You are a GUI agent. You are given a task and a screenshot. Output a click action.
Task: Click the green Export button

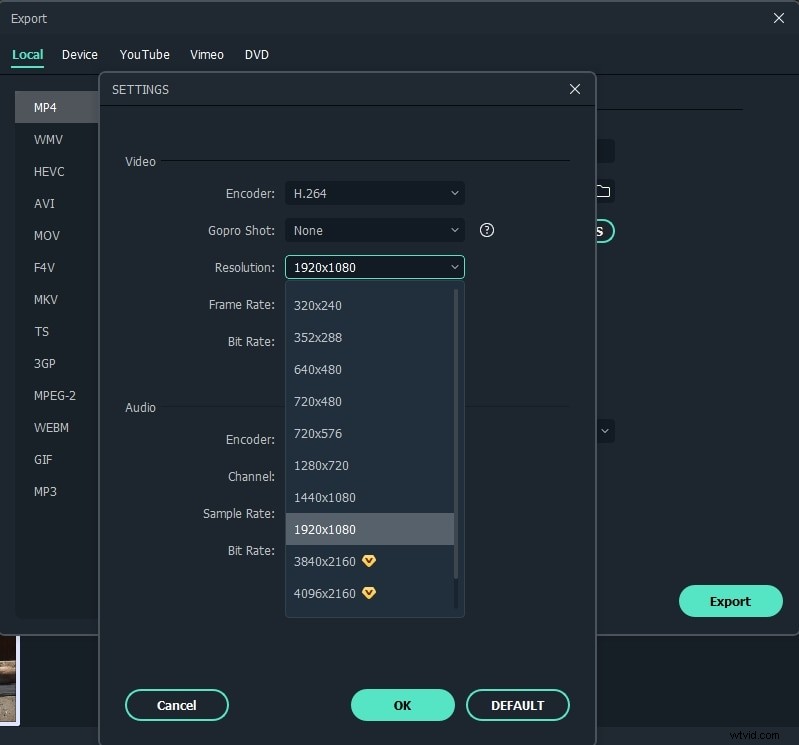(x=730, y=601)
